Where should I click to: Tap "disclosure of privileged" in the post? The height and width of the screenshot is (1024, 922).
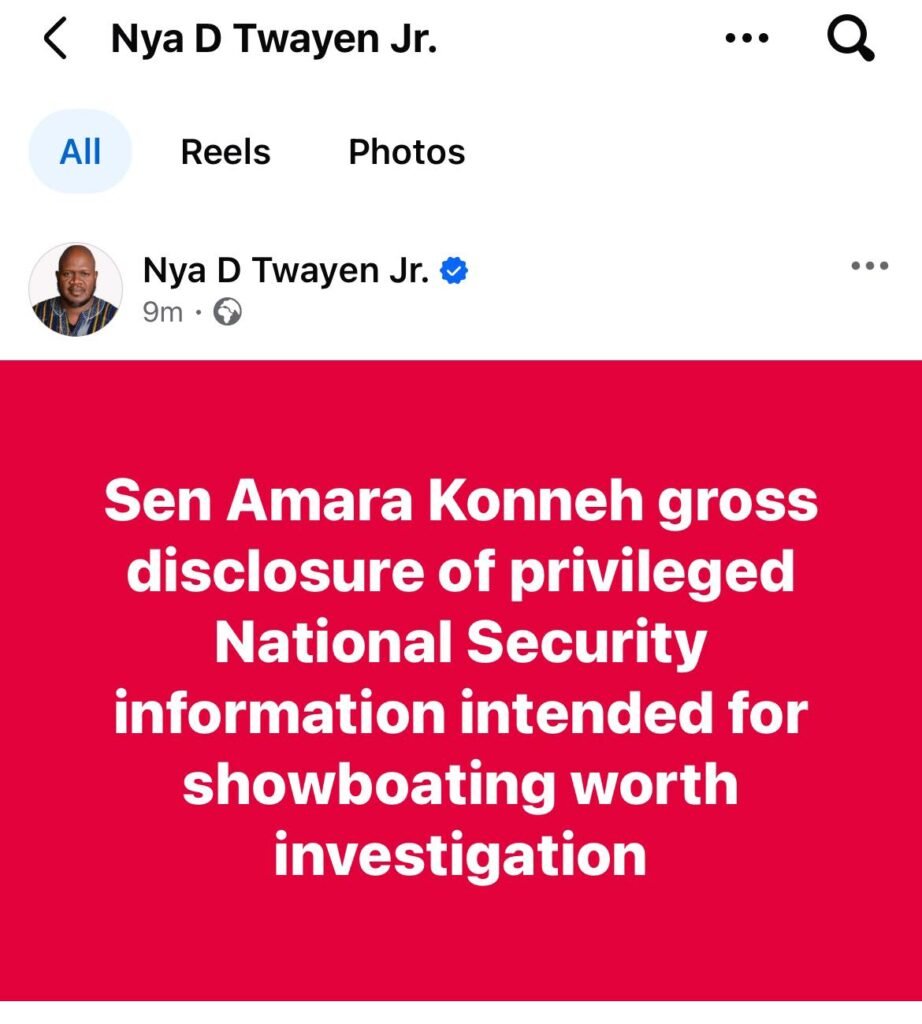click(x=461, y=571)
